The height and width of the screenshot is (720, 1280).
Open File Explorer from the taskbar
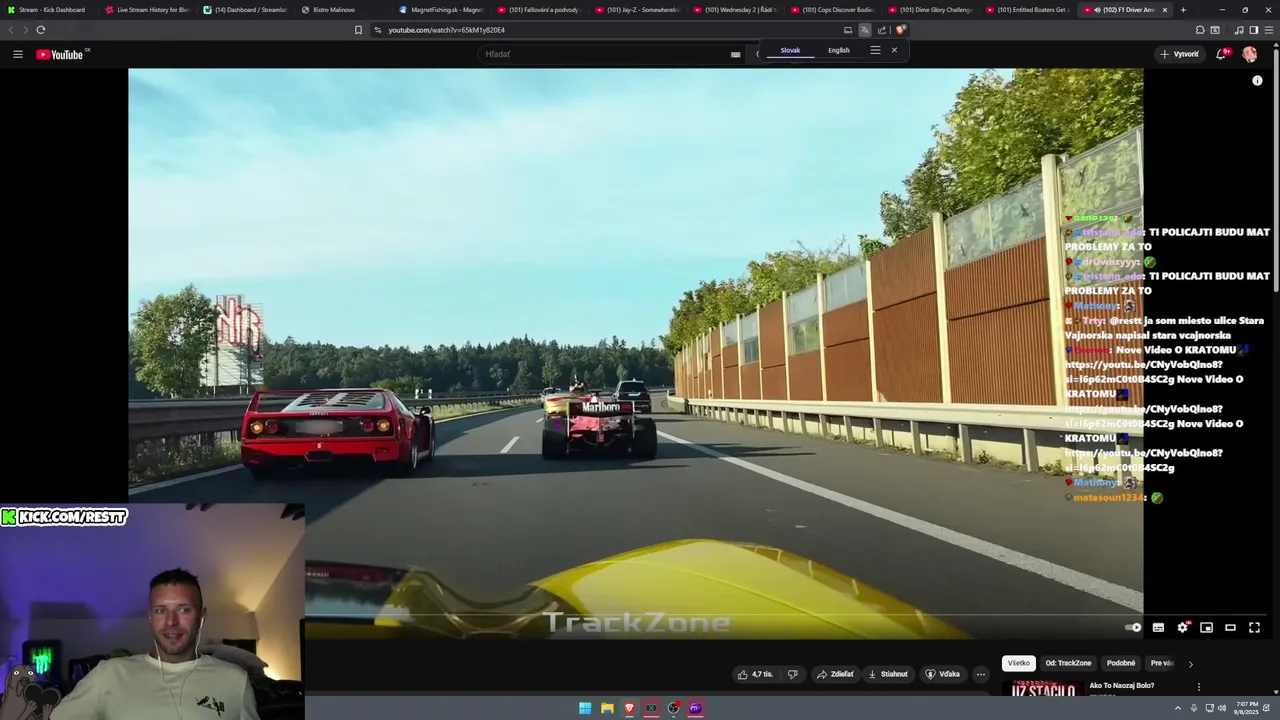607,708
